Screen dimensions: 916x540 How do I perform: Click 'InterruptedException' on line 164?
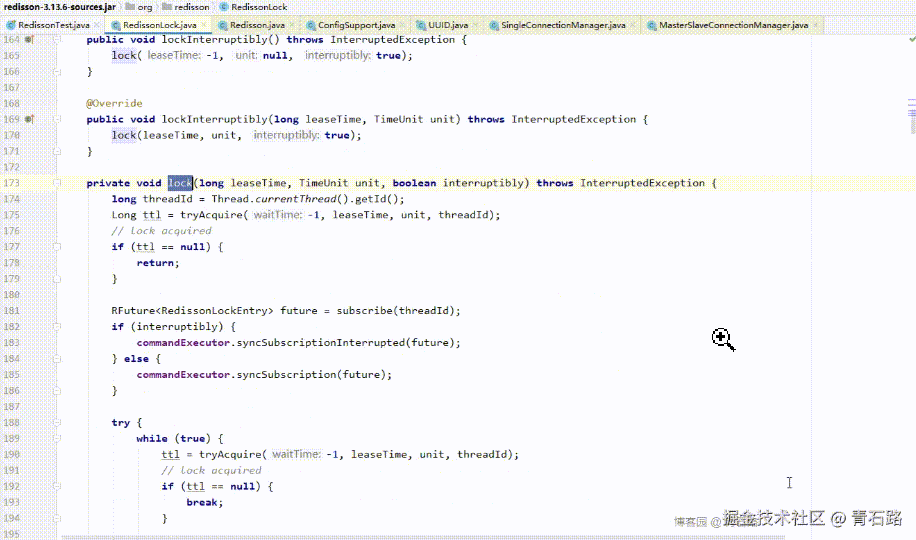point(393,40)
